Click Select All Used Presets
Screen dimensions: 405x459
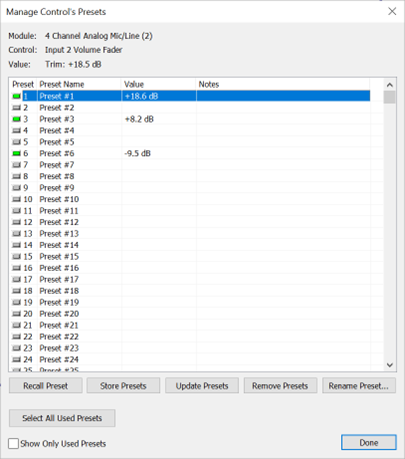[x=62, y=418]
